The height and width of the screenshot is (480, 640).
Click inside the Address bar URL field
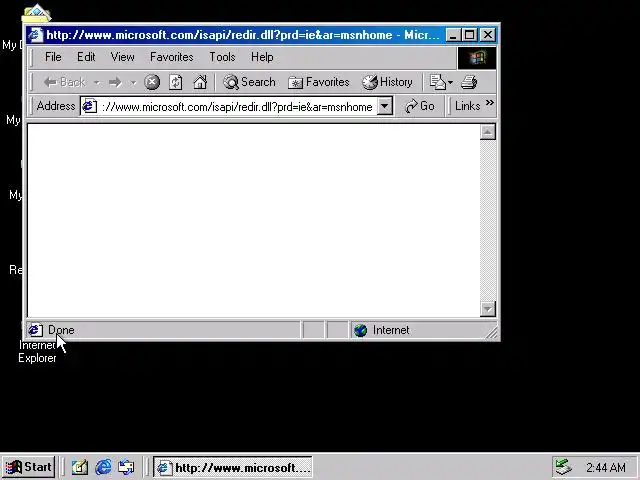237,107
